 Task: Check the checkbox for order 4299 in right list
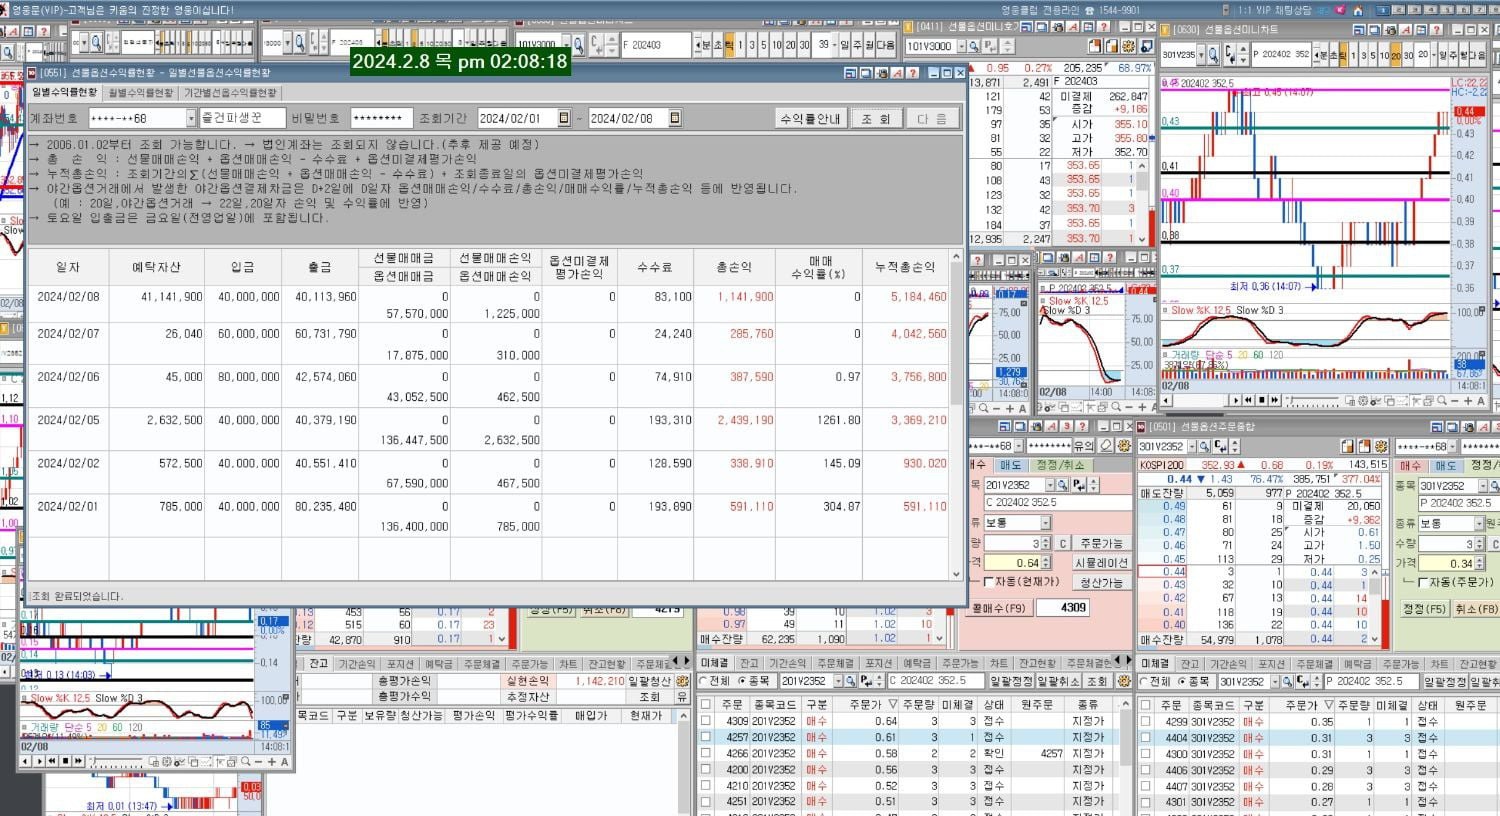[1146, 721]
